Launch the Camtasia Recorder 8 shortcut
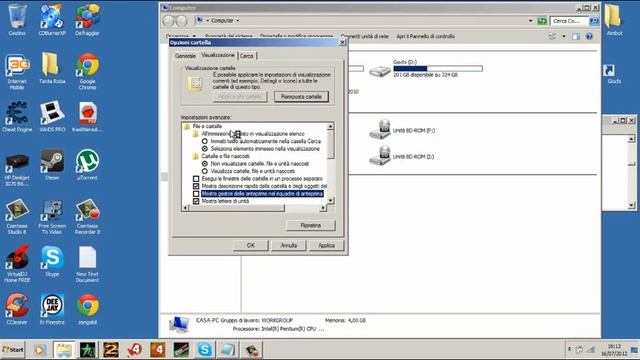The width and height of the screenshot is (640, 360). (x=87, y=216)
